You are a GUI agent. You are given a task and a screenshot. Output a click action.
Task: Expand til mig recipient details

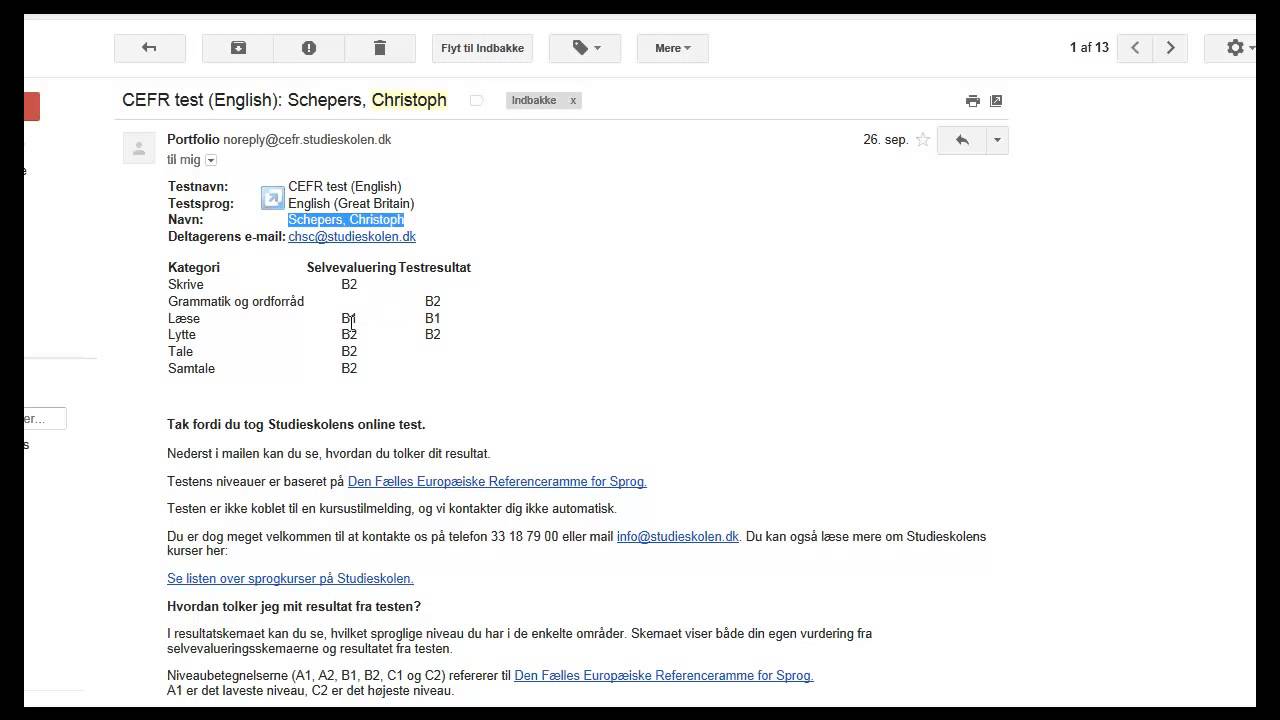click(211, 160)
